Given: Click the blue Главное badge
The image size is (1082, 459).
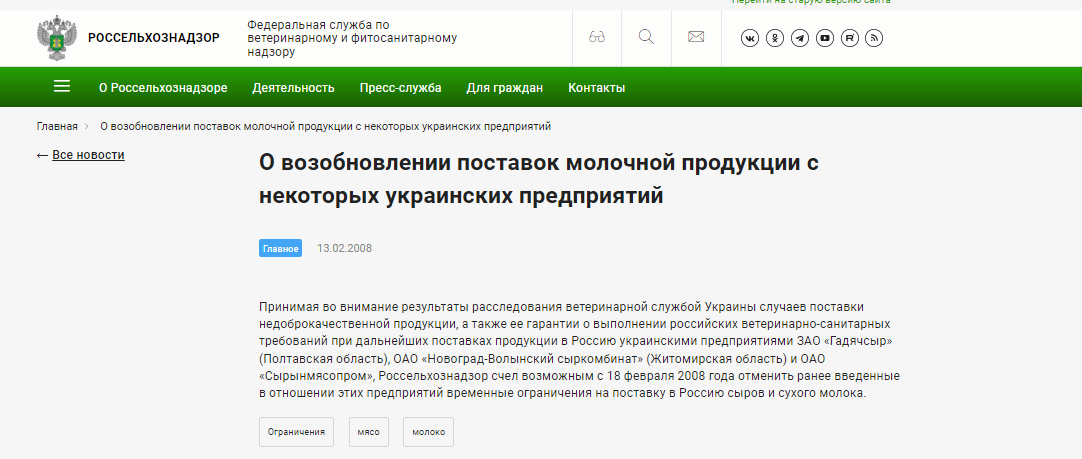Looking at the screenshot, I should click(280, 248).
